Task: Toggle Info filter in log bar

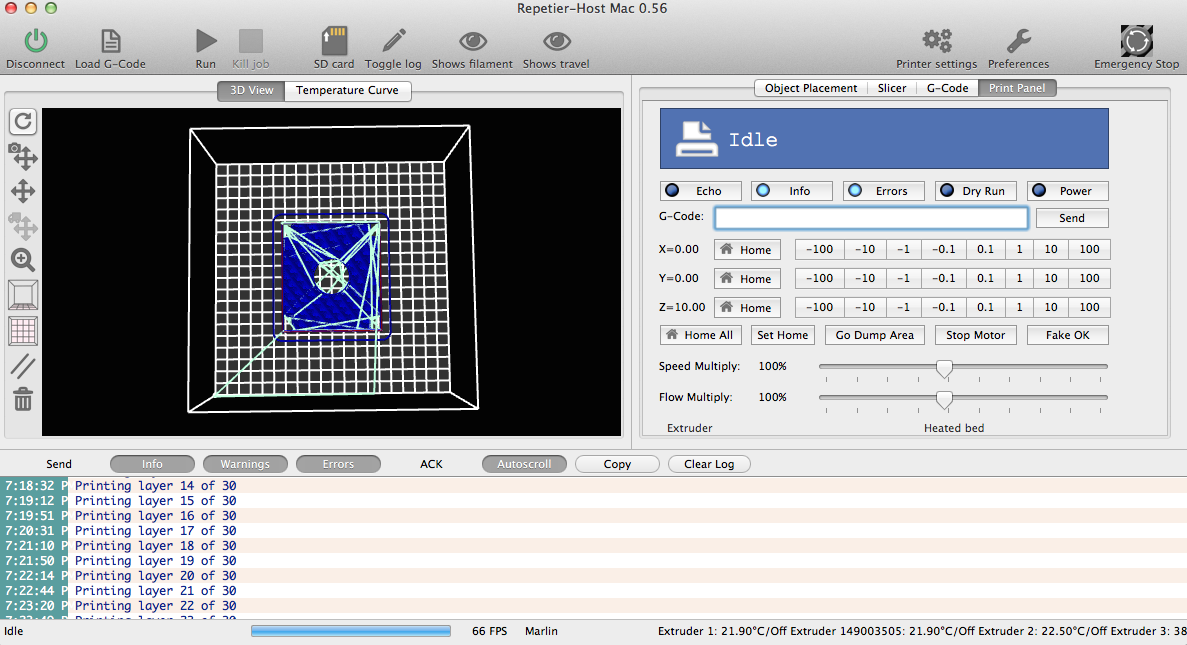Action: coord(152,464)
